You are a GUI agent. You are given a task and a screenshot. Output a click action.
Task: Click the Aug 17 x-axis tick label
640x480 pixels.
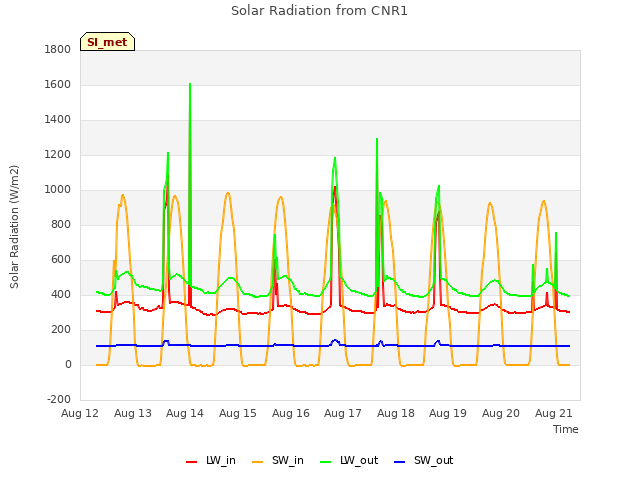click(x=343, y=413)
